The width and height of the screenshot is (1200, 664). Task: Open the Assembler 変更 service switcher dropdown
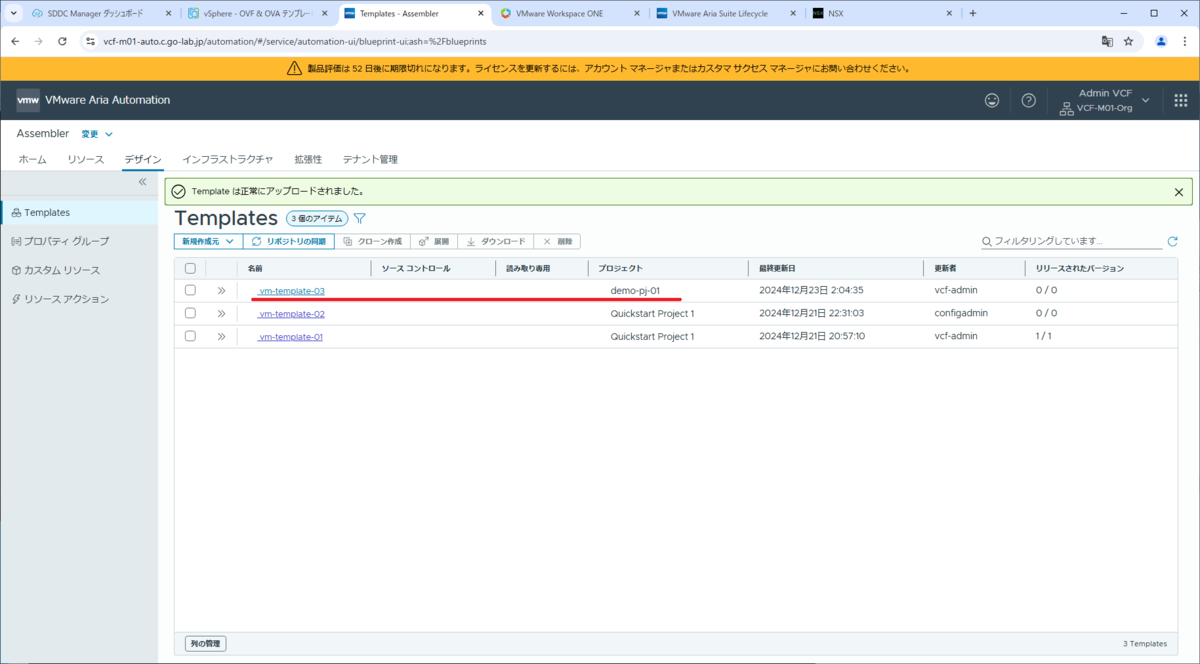click(97, 134)
